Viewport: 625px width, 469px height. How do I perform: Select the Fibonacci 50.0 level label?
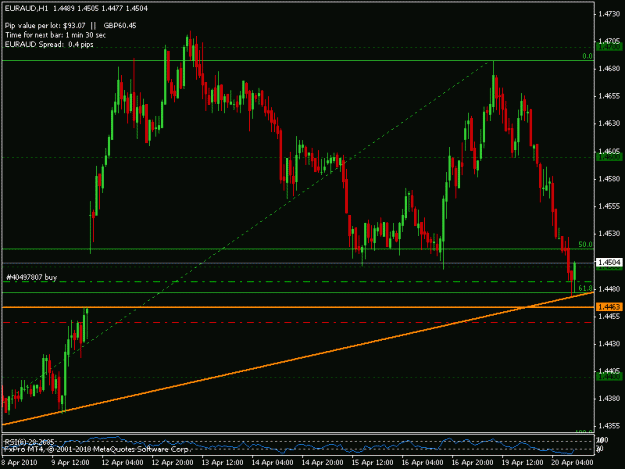coord(585,244)
